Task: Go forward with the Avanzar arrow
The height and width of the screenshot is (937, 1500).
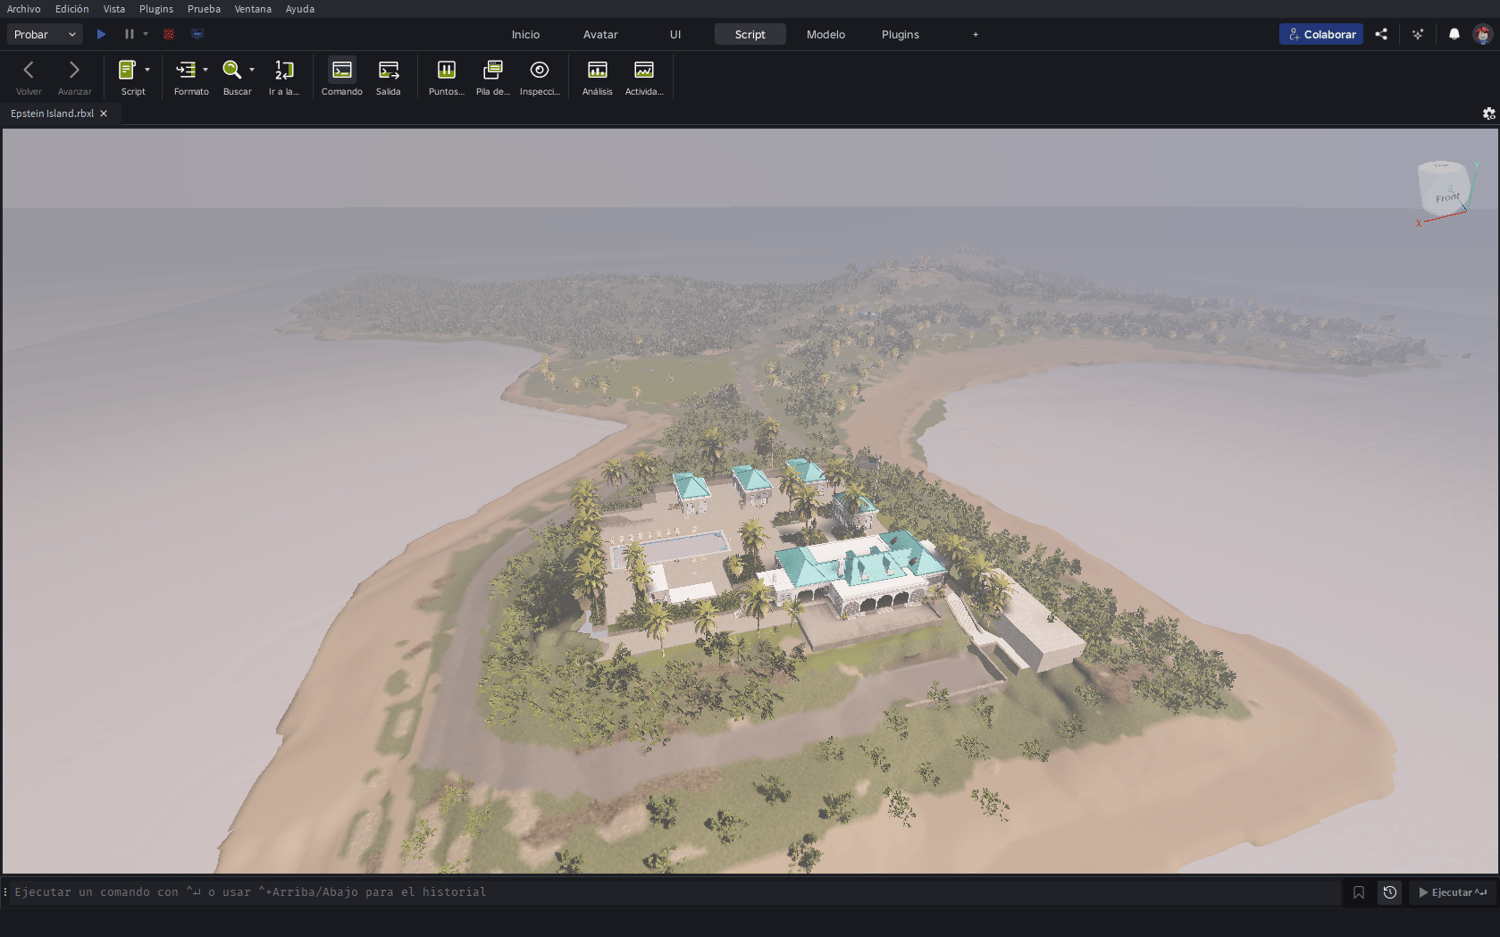Action: coord(74,77)
